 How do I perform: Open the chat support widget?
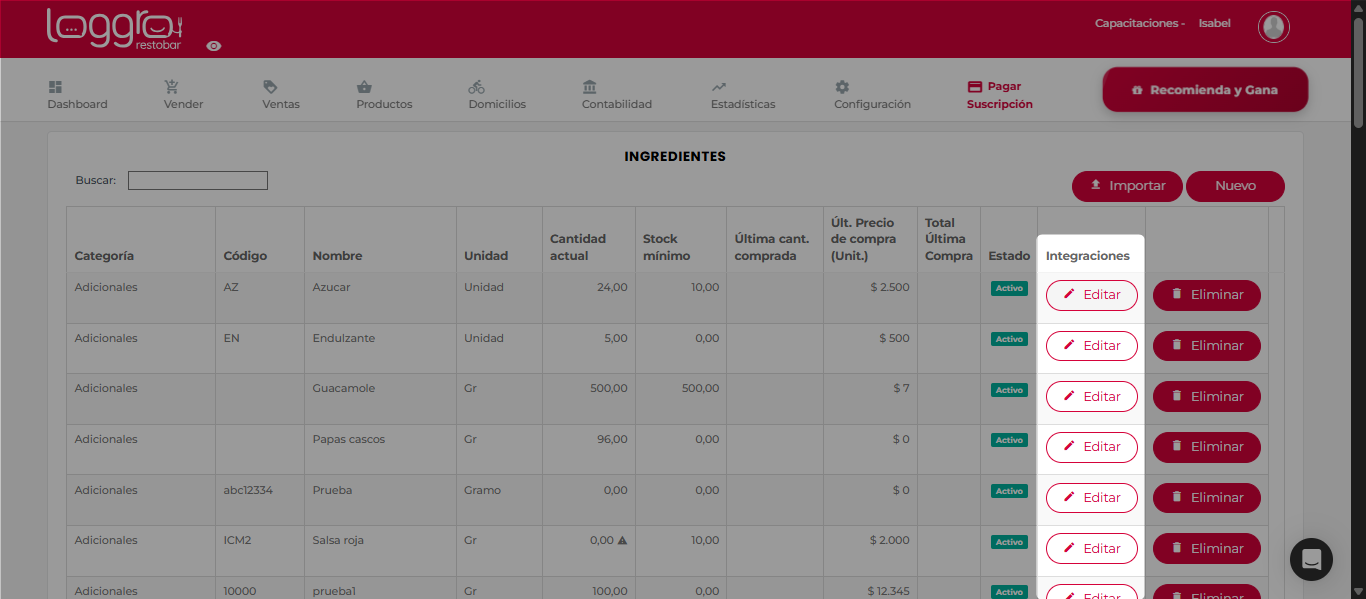(1311, 559)
